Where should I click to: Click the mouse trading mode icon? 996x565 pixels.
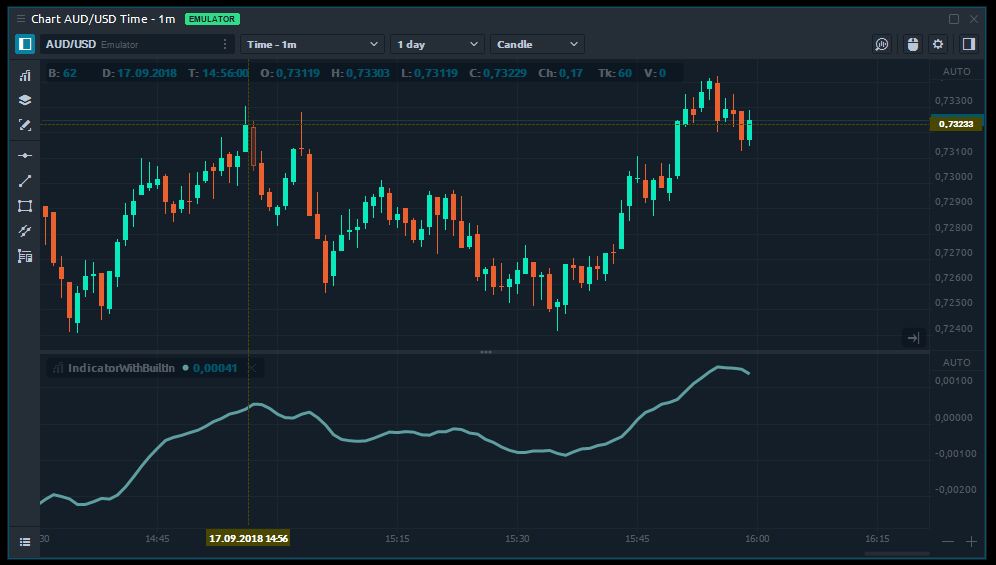911,44
